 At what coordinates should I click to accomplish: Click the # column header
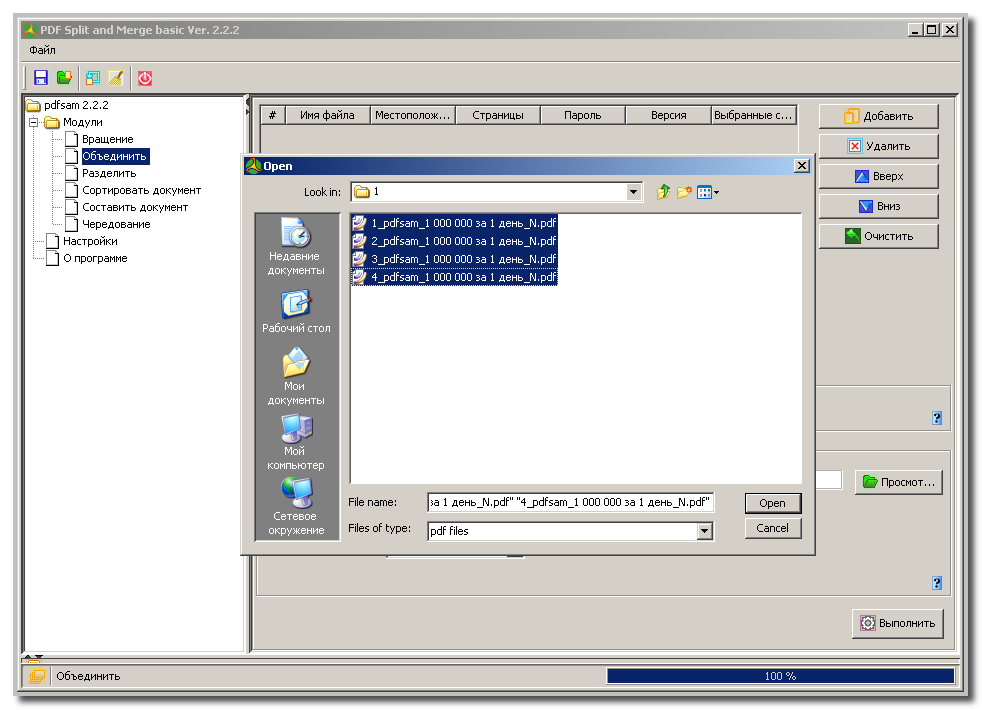272,115
